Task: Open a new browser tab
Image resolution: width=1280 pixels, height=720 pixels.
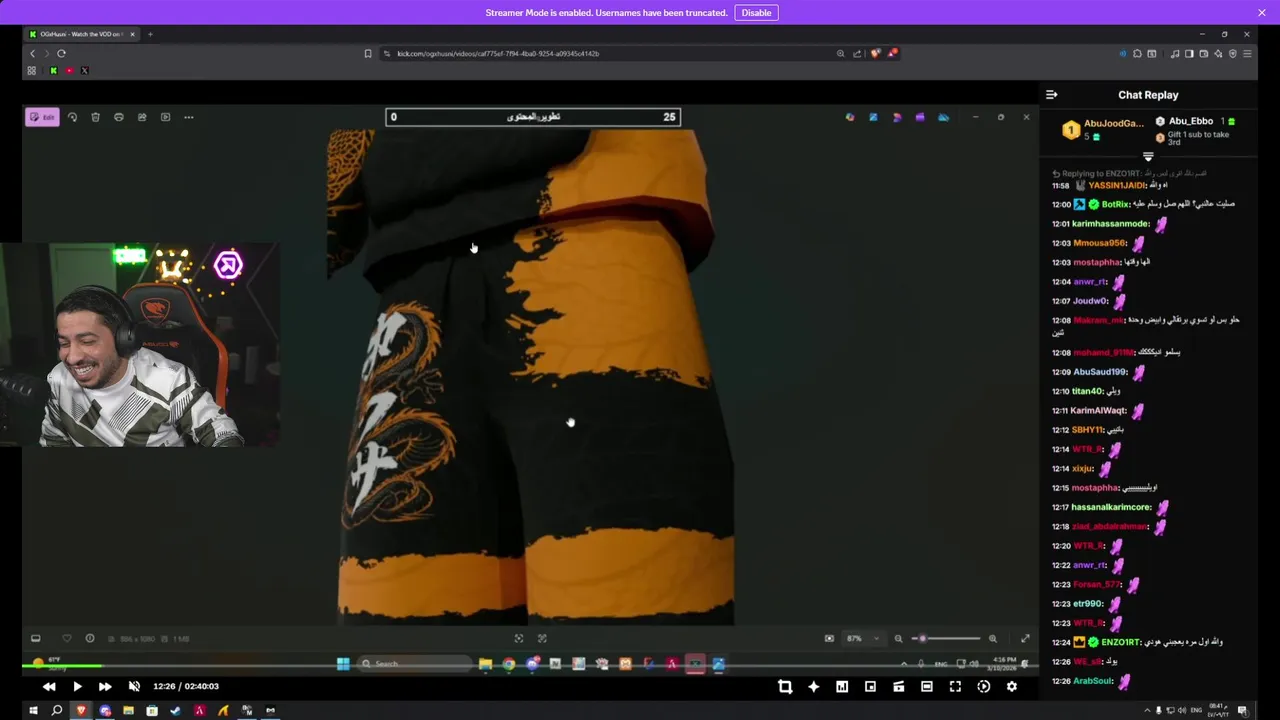Action: [x=150, y=34]
